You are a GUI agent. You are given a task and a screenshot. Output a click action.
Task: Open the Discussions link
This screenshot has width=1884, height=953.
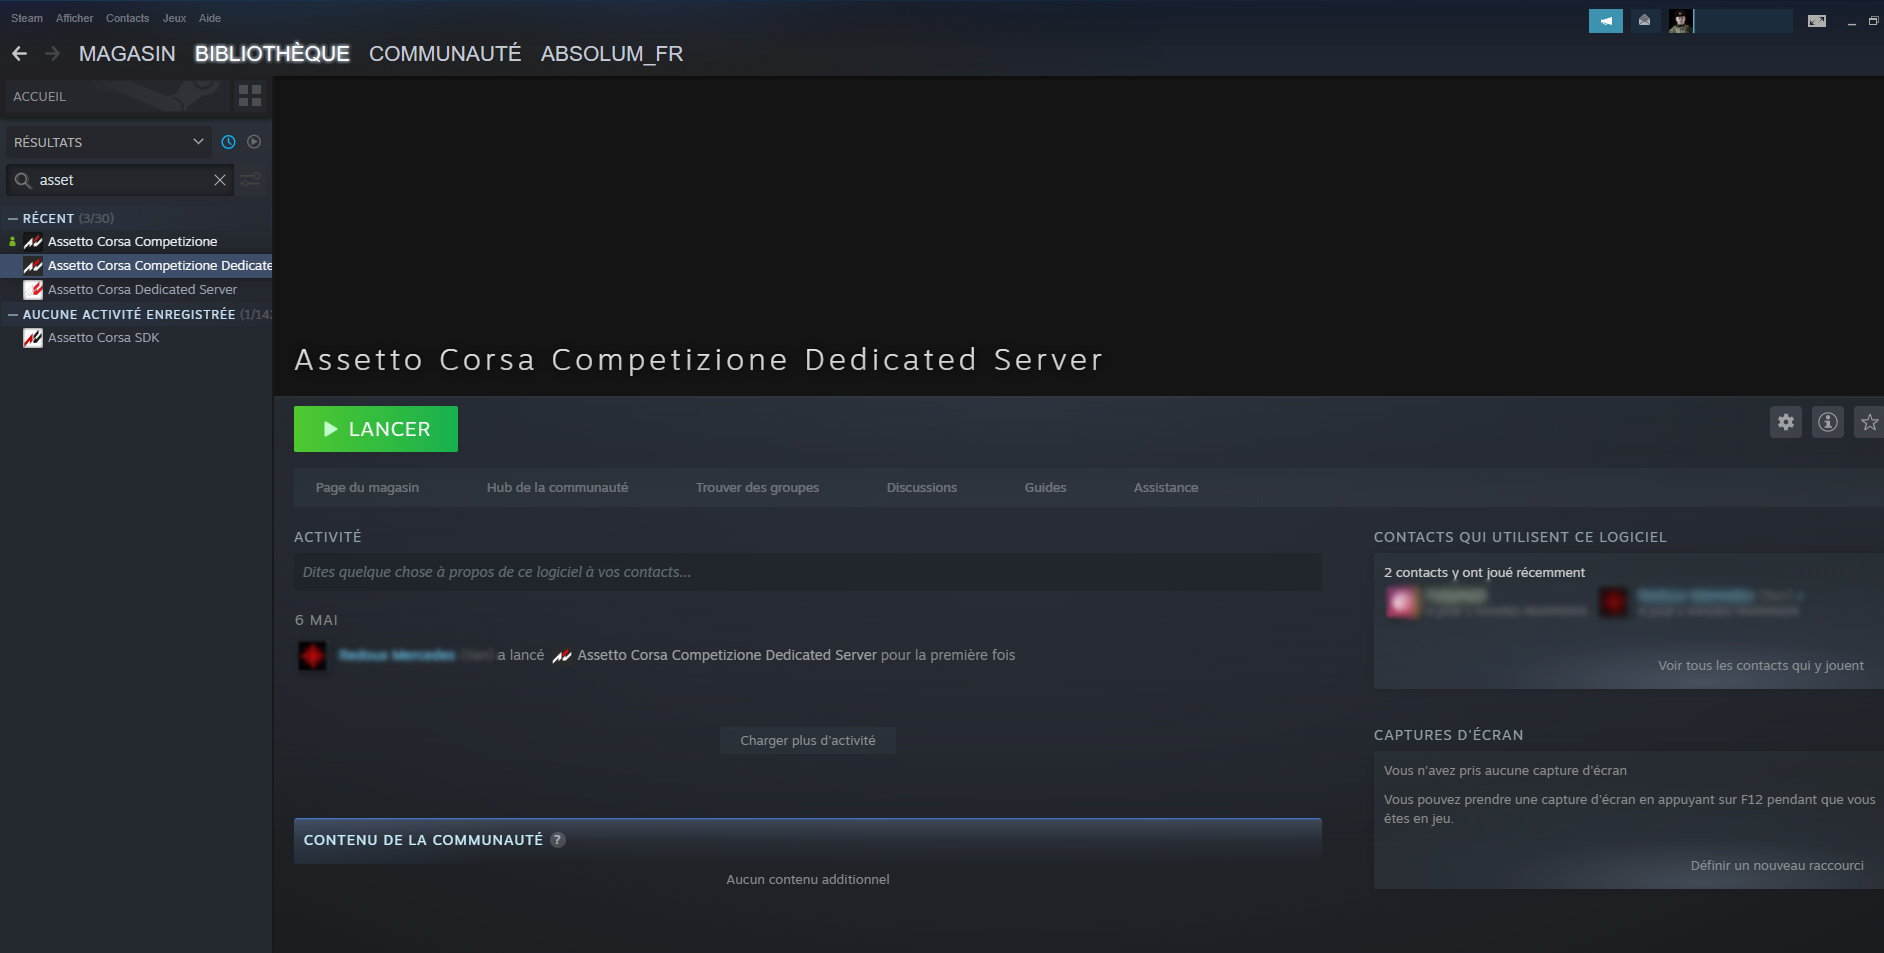(921, 488)
